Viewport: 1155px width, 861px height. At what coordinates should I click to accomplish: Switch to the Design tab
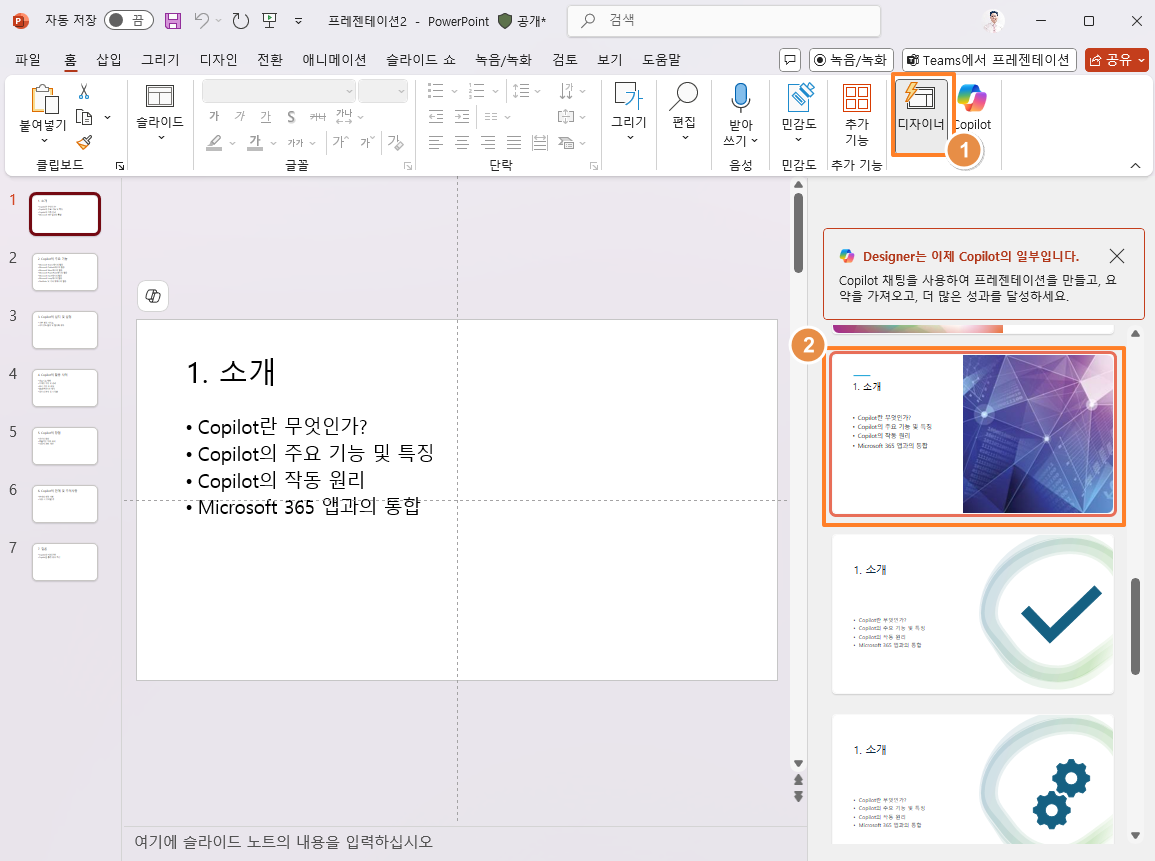pyautogui.click(x=219, y=60)
